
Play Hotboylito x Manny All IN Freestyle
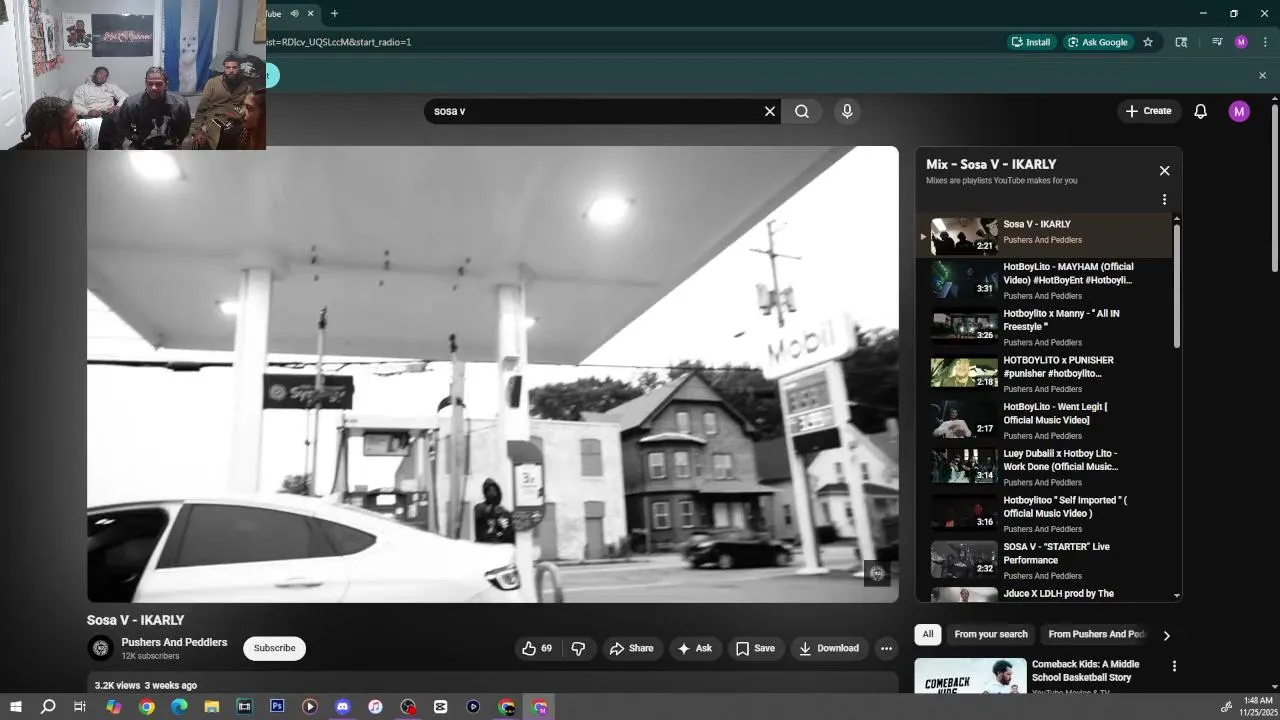(x=1043, y=327)
